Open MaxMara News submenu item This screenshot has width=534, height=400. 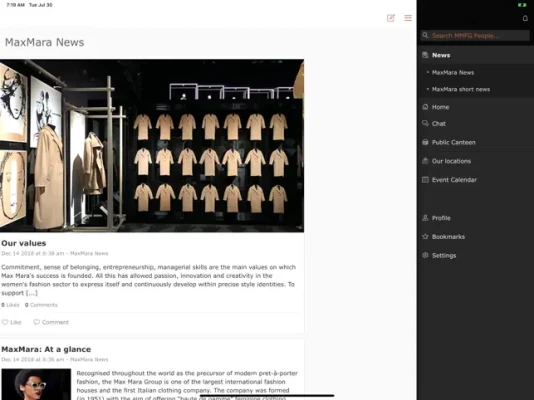click(x=453, y=73)
